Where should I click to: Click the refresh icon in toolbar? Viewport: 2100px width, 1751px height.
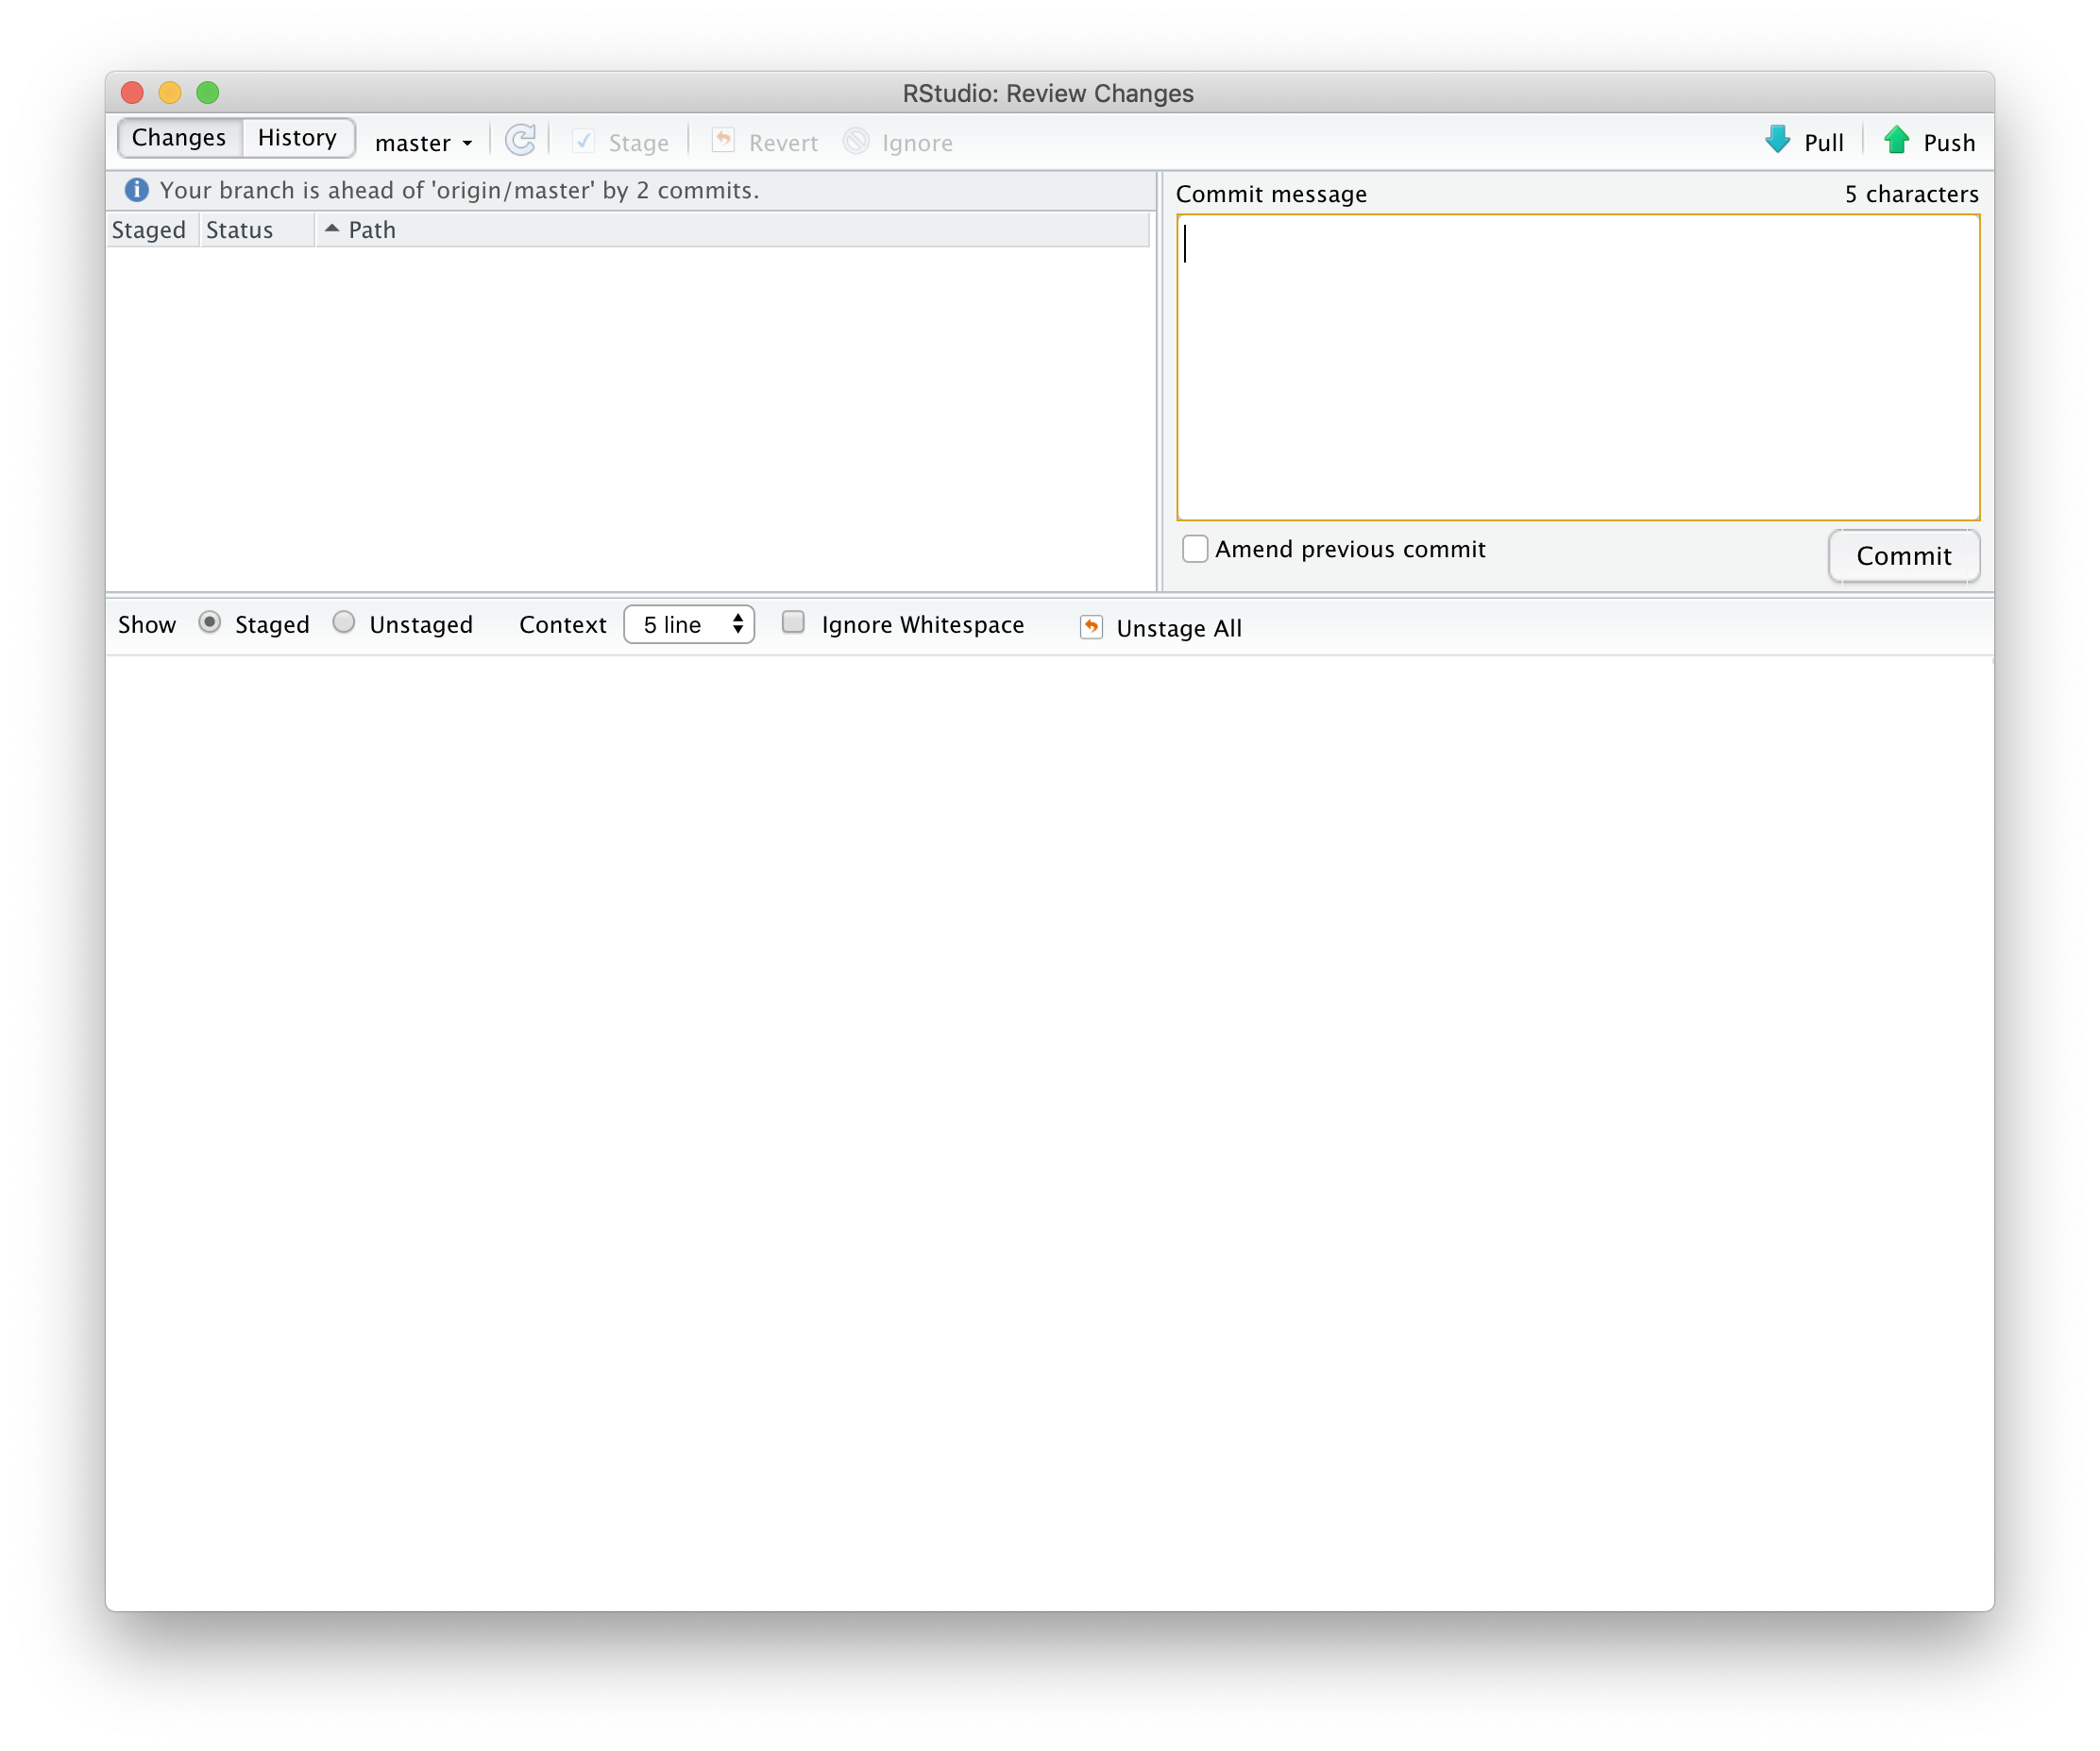(520, 141)
